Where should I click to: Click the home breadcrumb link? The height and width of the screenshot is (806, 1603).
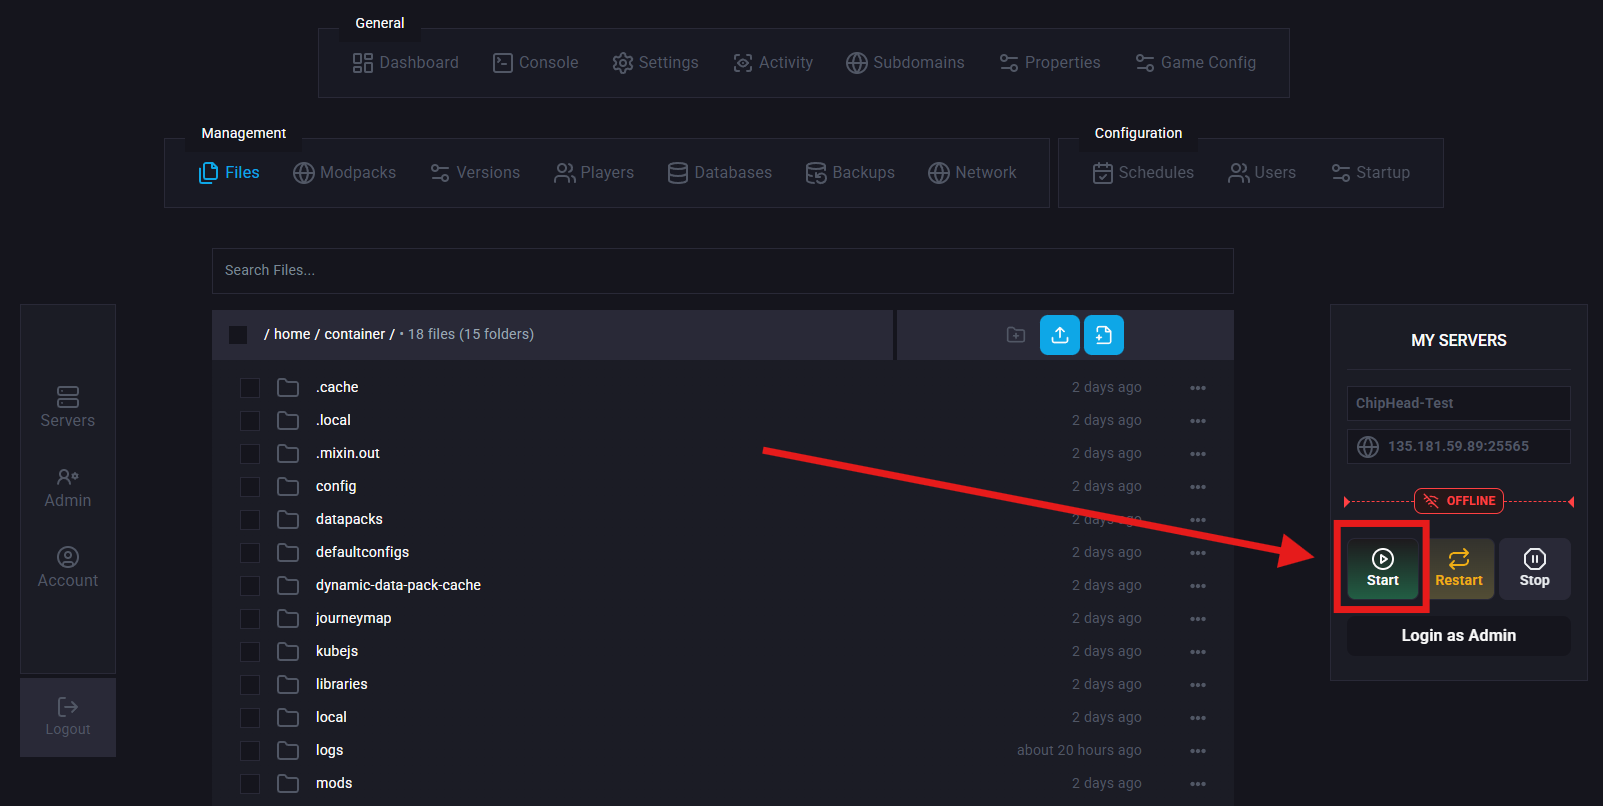pyautogui.click(x=292, y=334)
